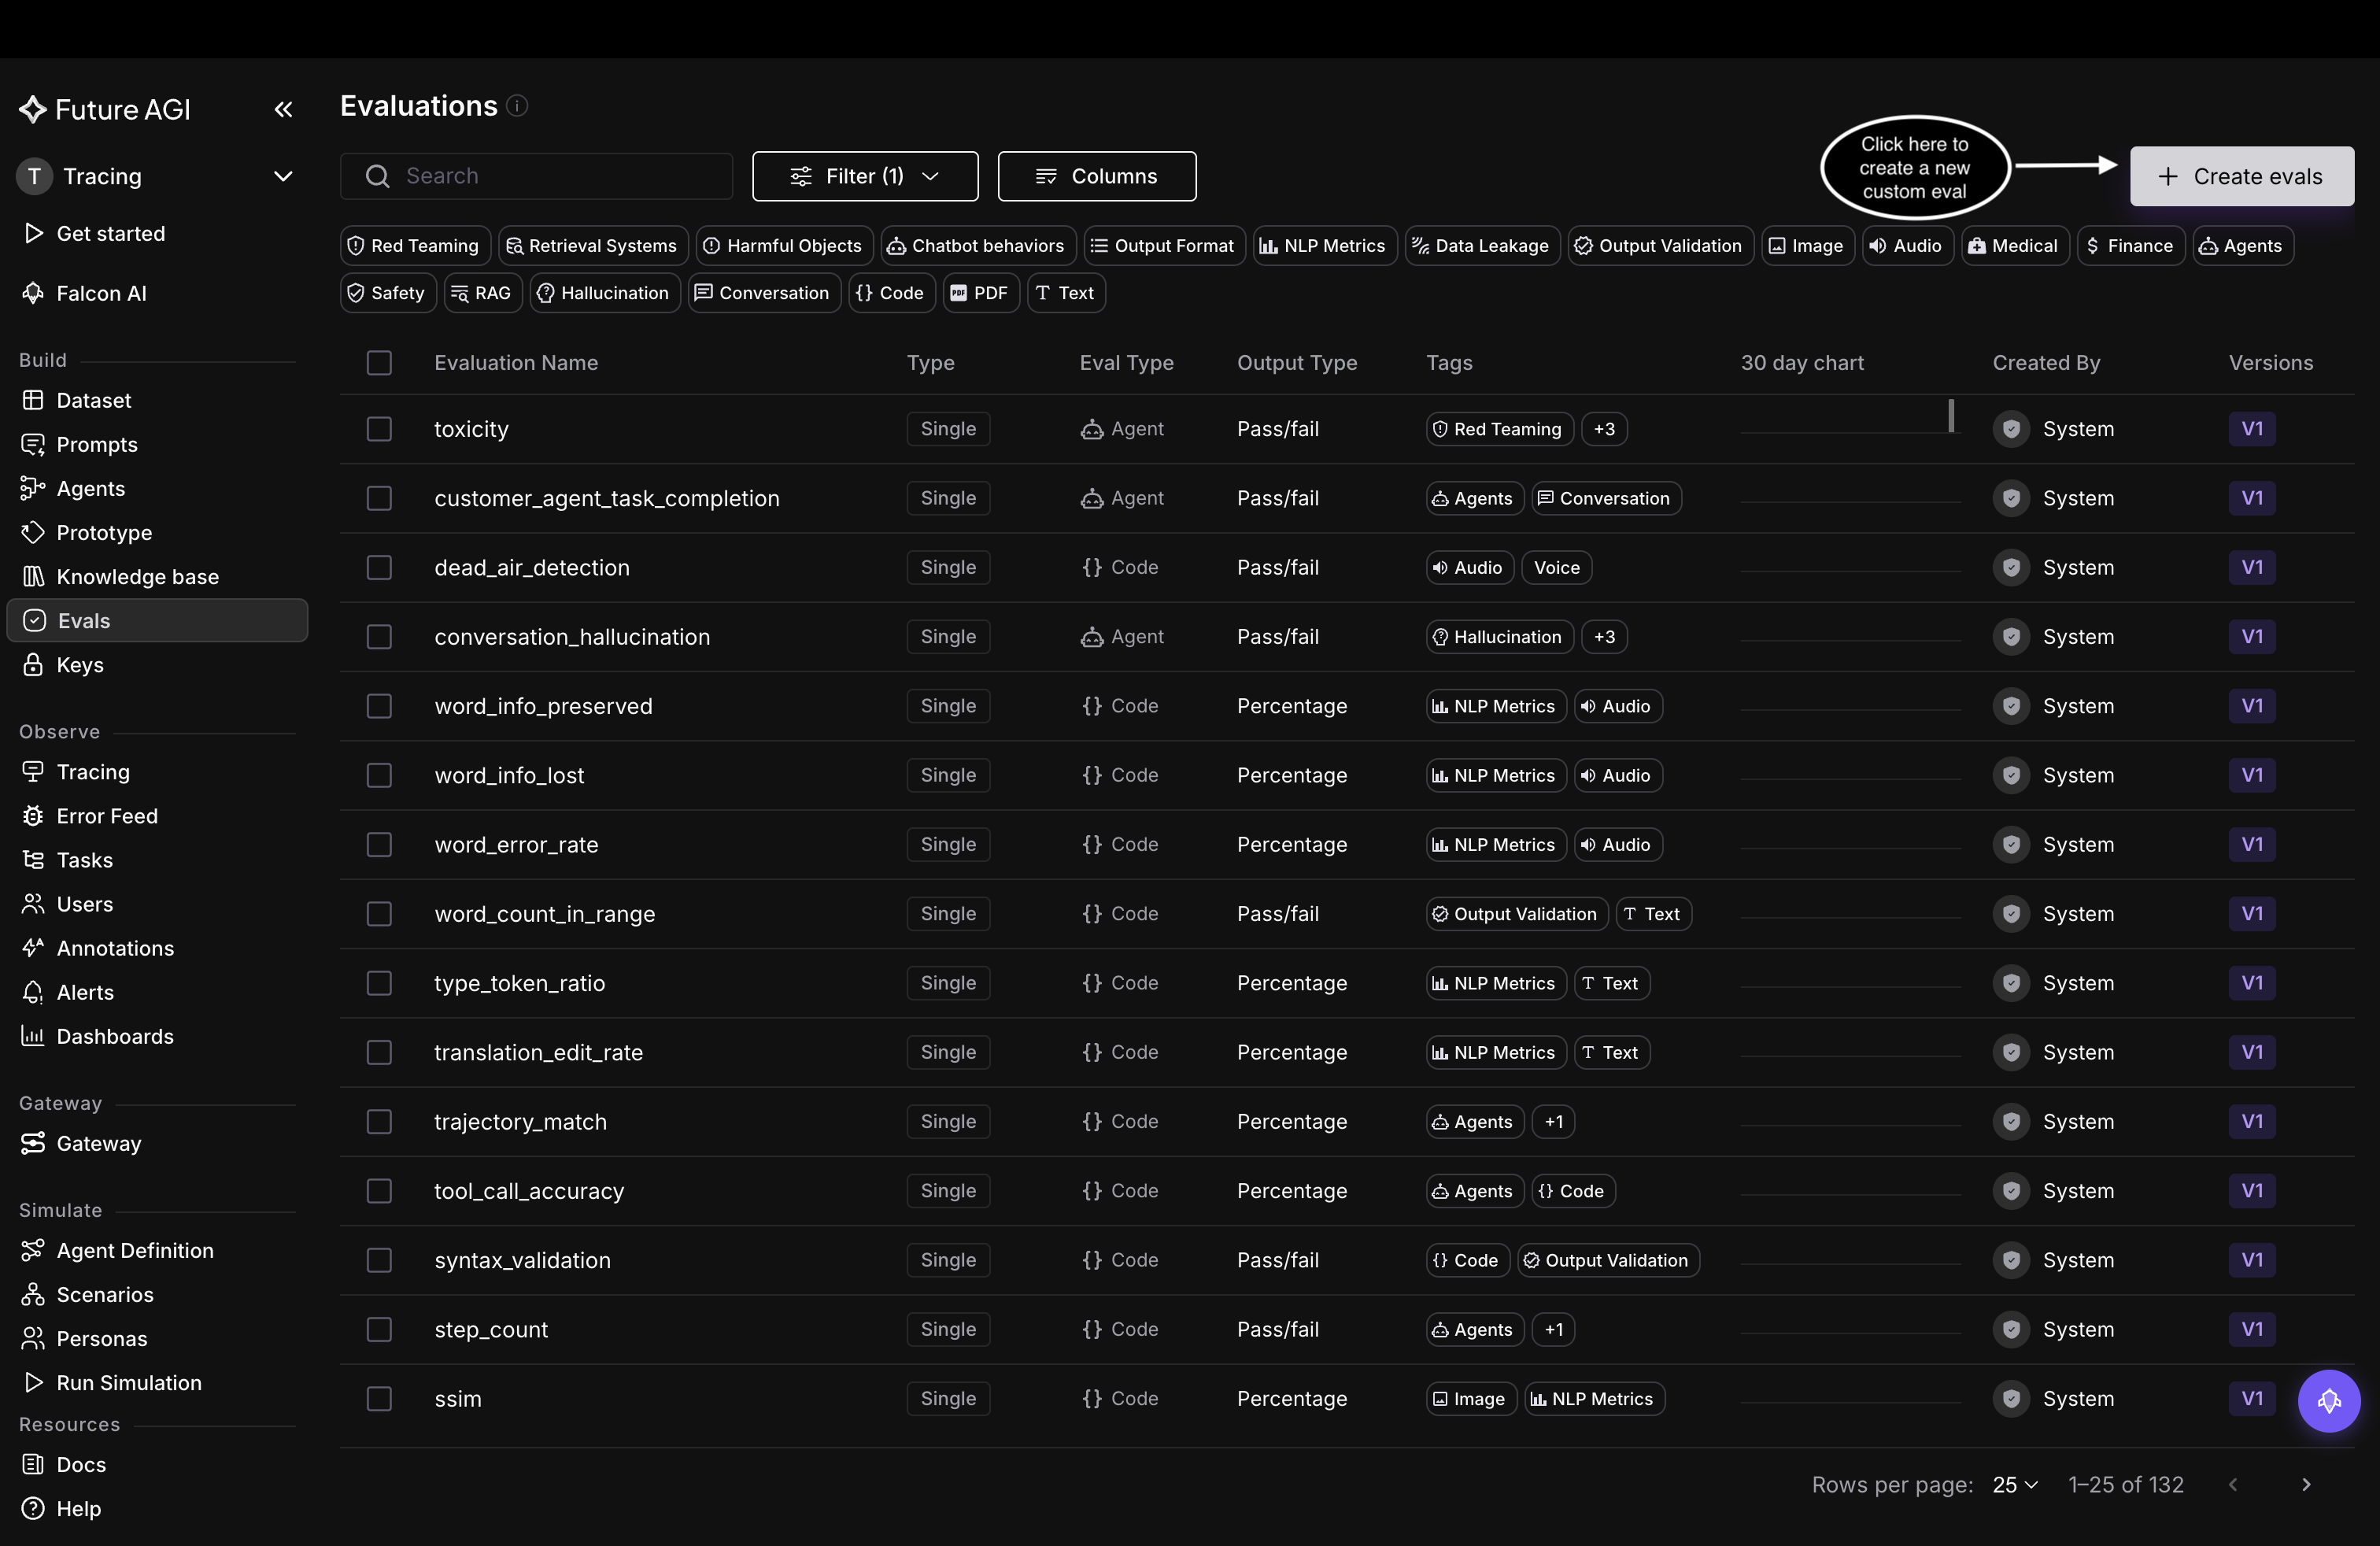
Task: Click the Users sidebar icon
Action: [x=33, y=903]
